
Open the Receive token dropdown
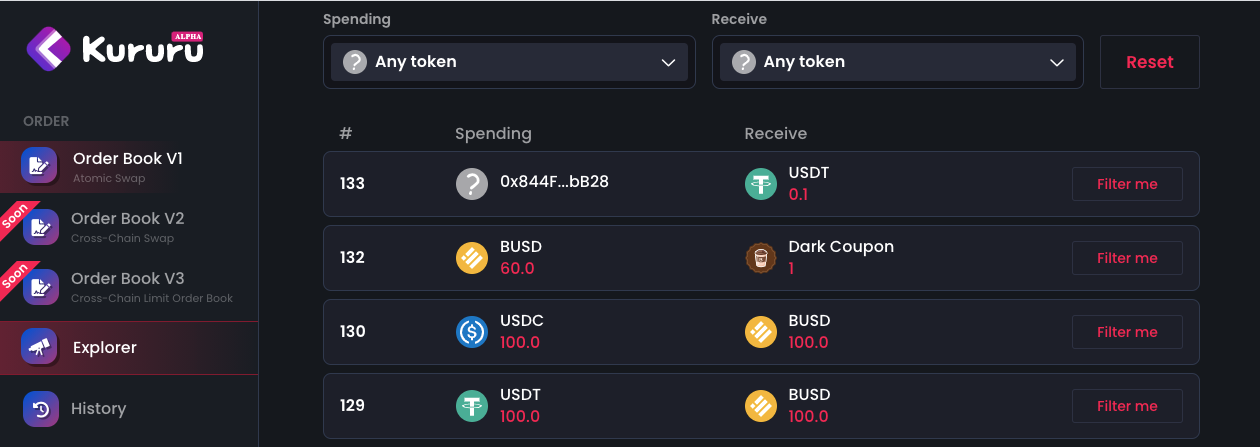[898, 62]
